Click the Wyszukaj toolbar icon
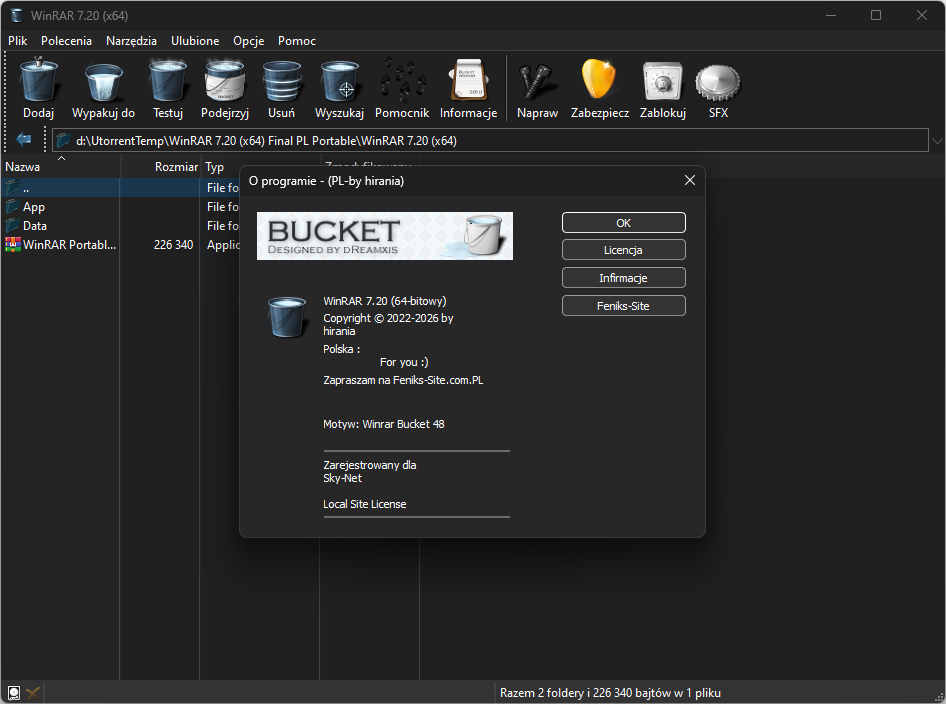 point(340,80)
